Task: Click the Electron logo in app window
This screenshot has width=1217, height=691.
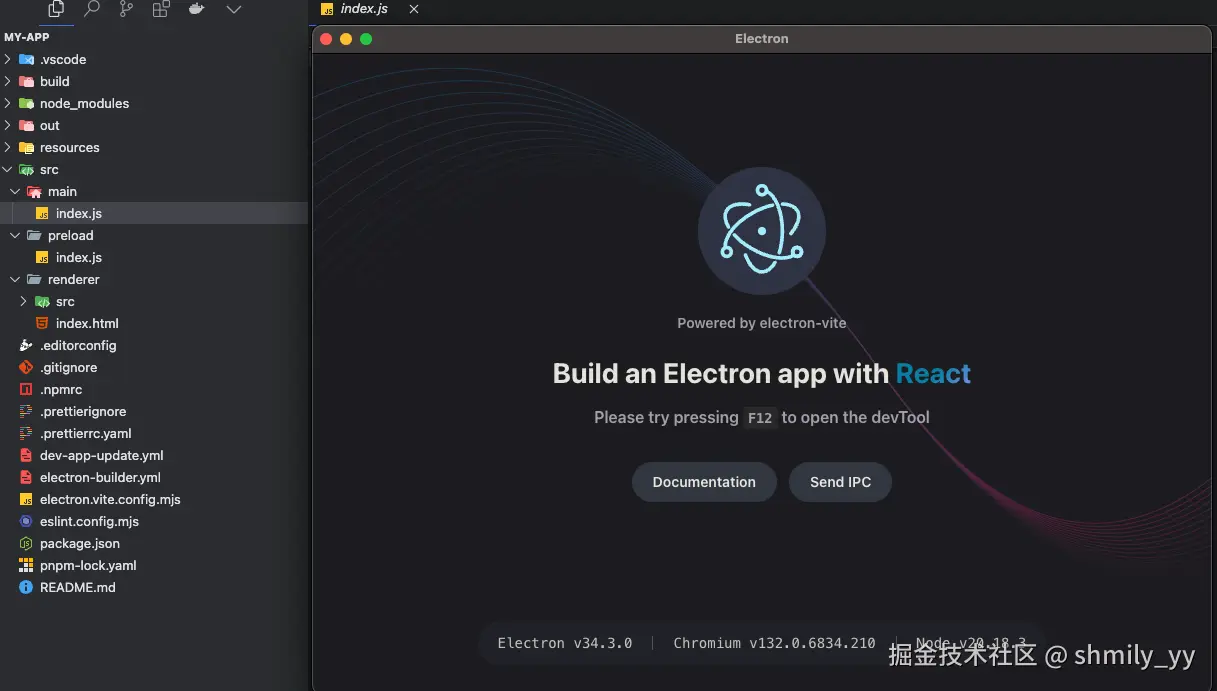Action: 762,231
